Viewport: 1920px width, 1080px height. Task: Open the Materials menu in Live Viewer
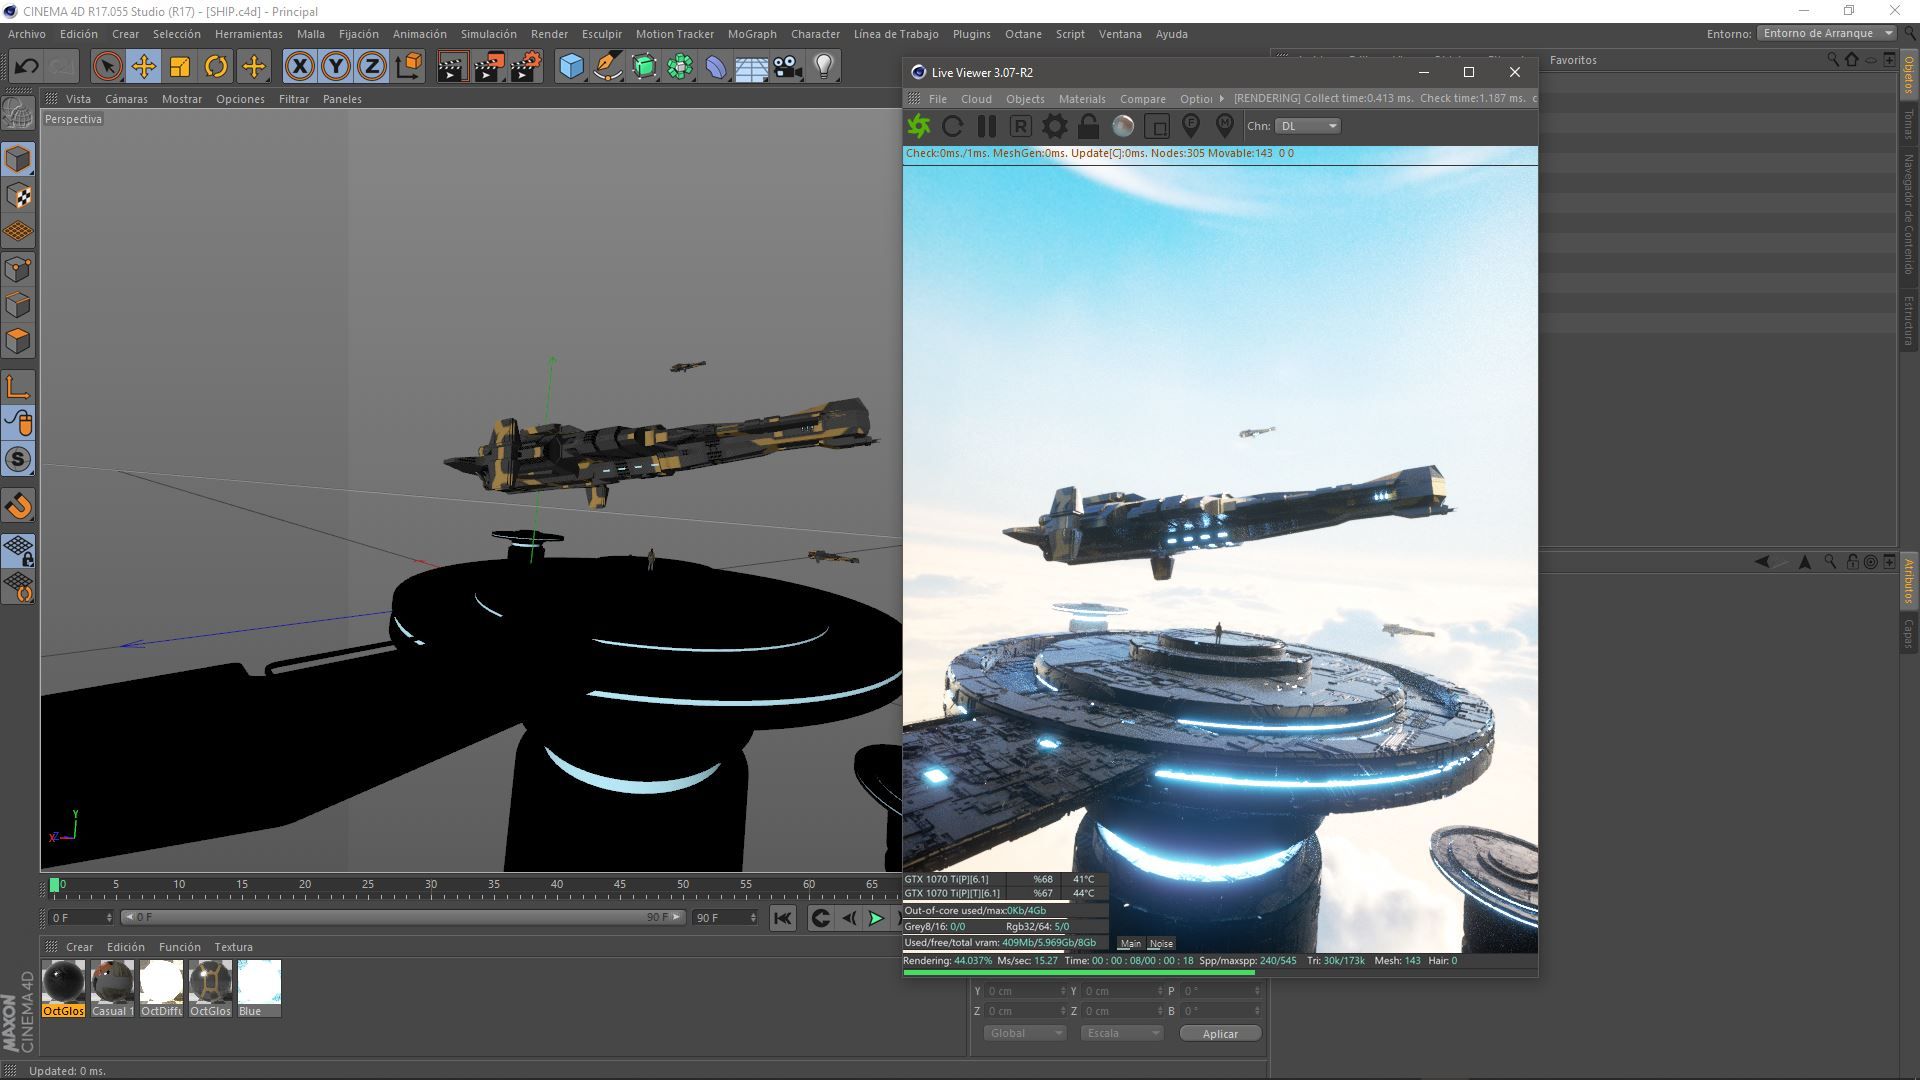click(1081, 99)
